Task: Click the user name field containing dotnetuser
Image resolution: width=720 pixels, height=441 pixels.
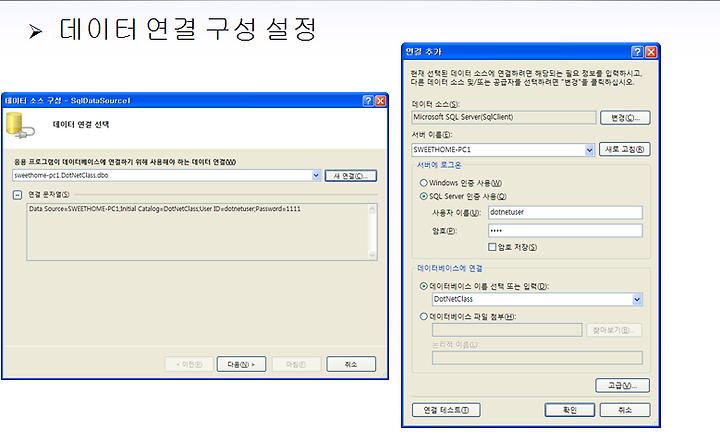Action: point(565,212)
